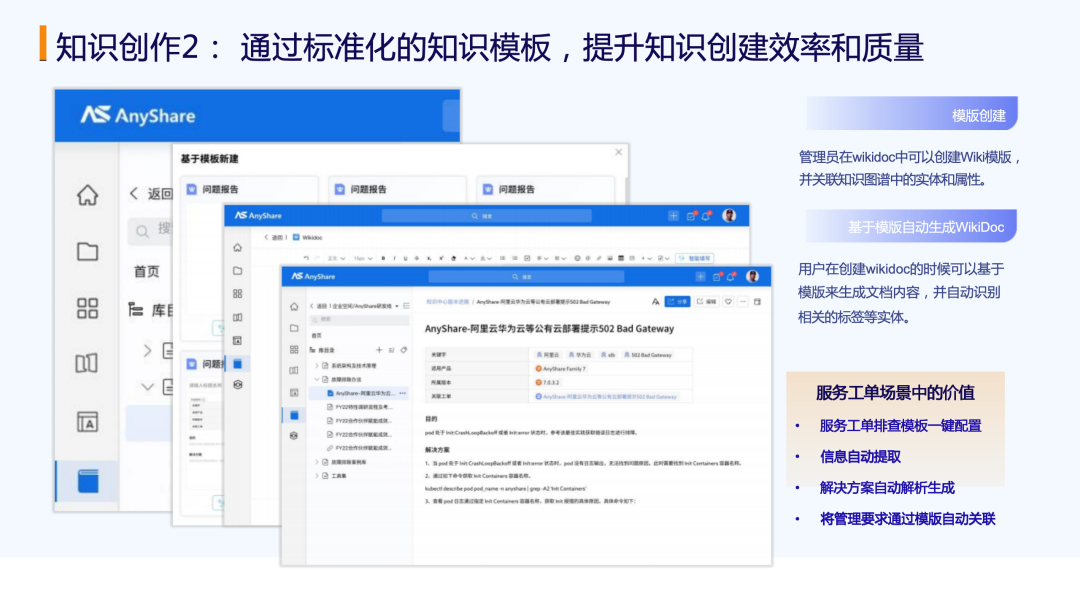Toggle italic in Wikidoc editor toolbar
1080x608 pixels.
coord(394,258)
